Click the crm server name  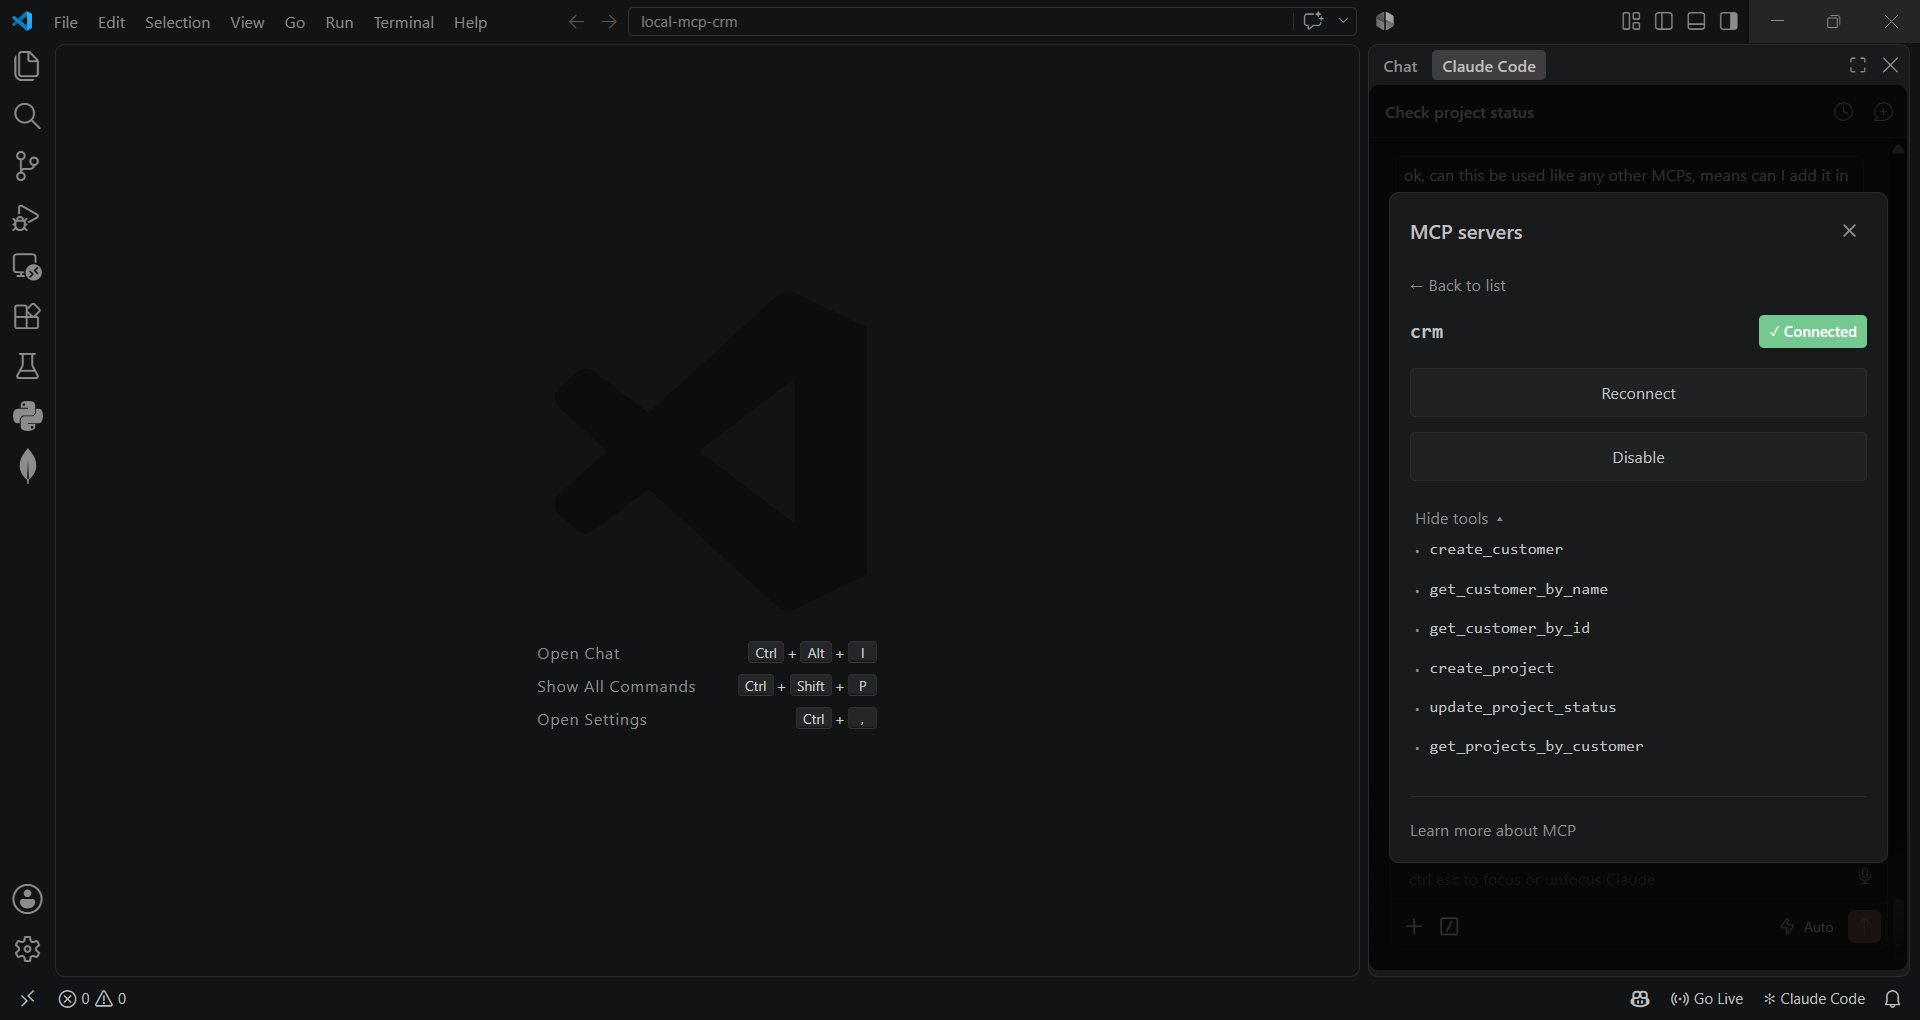tap(1427, 332)
